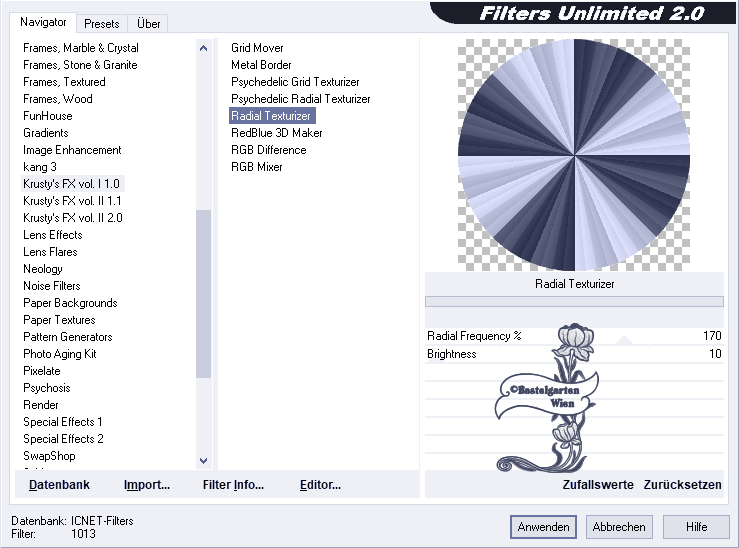Select Photo Aging Kit category

(59, 353)
